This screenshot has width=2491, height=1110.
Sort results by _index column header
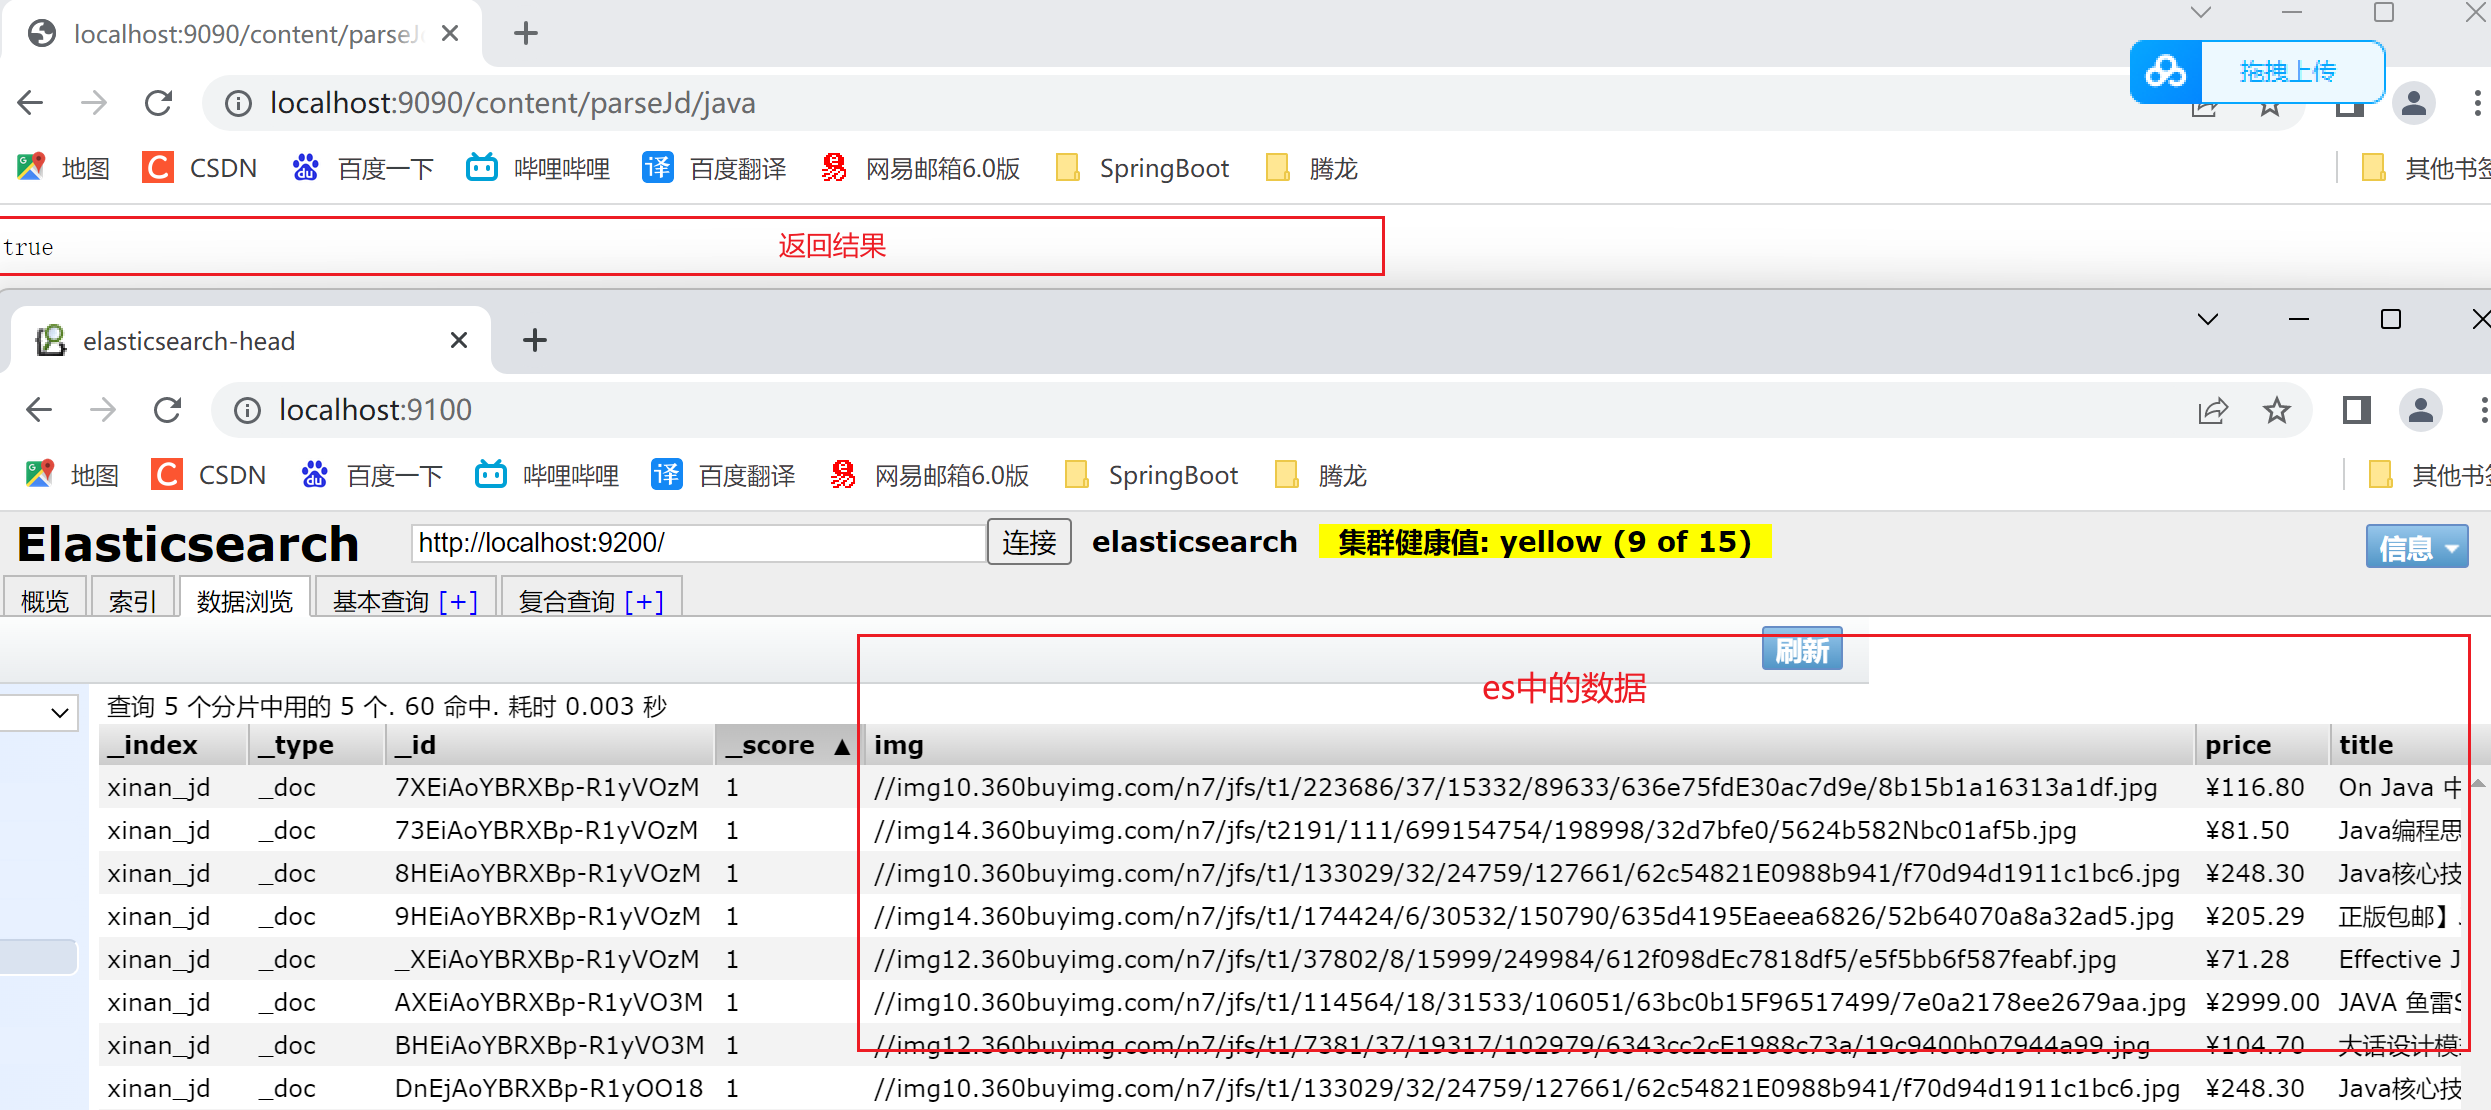(173, 745)
